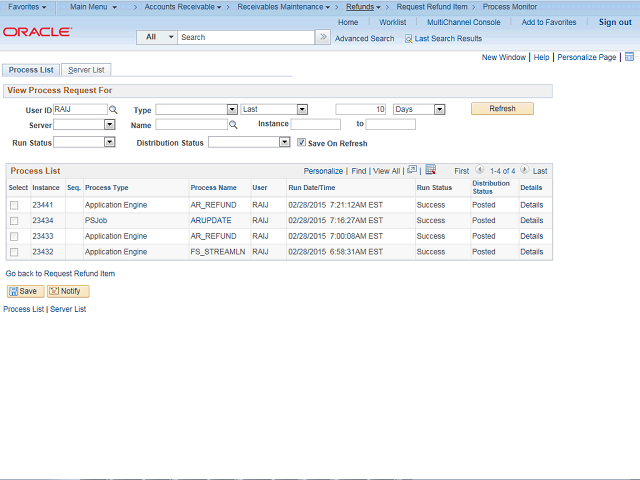Screen dimensions: 640x480
Task: Open the ARUPDATE process name link
Action: coord(212,220)
